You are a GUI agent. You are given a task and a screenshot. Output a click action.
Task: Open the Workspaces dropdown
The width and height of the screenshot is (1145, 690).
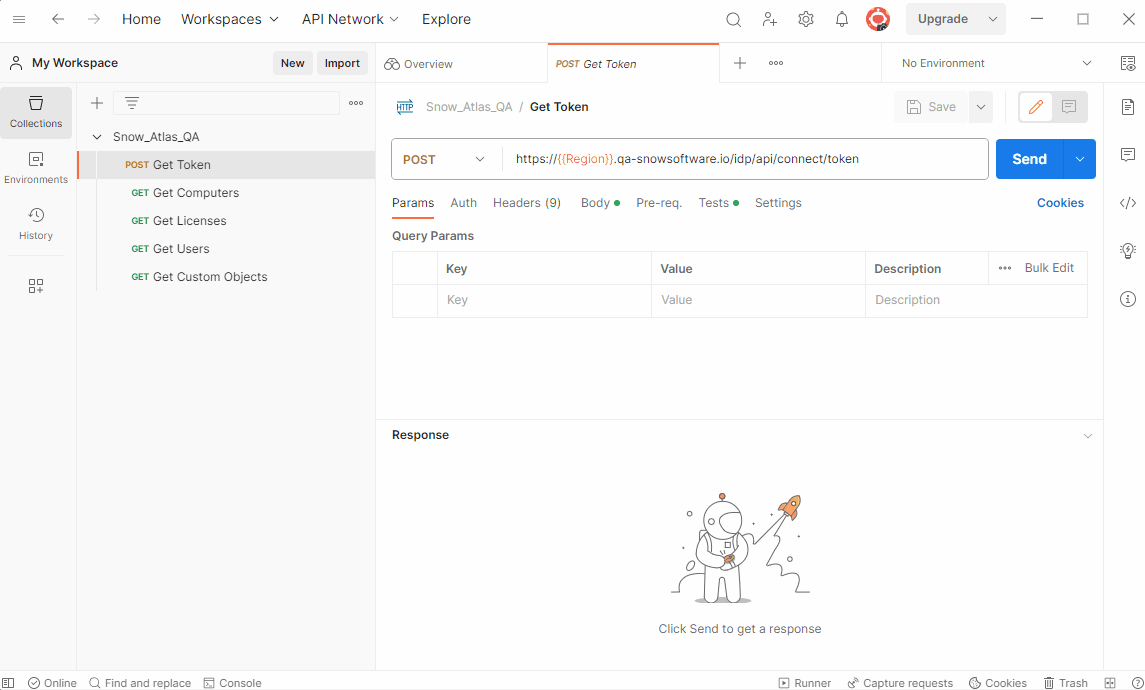pyautogui.click(x=230, y=20)
